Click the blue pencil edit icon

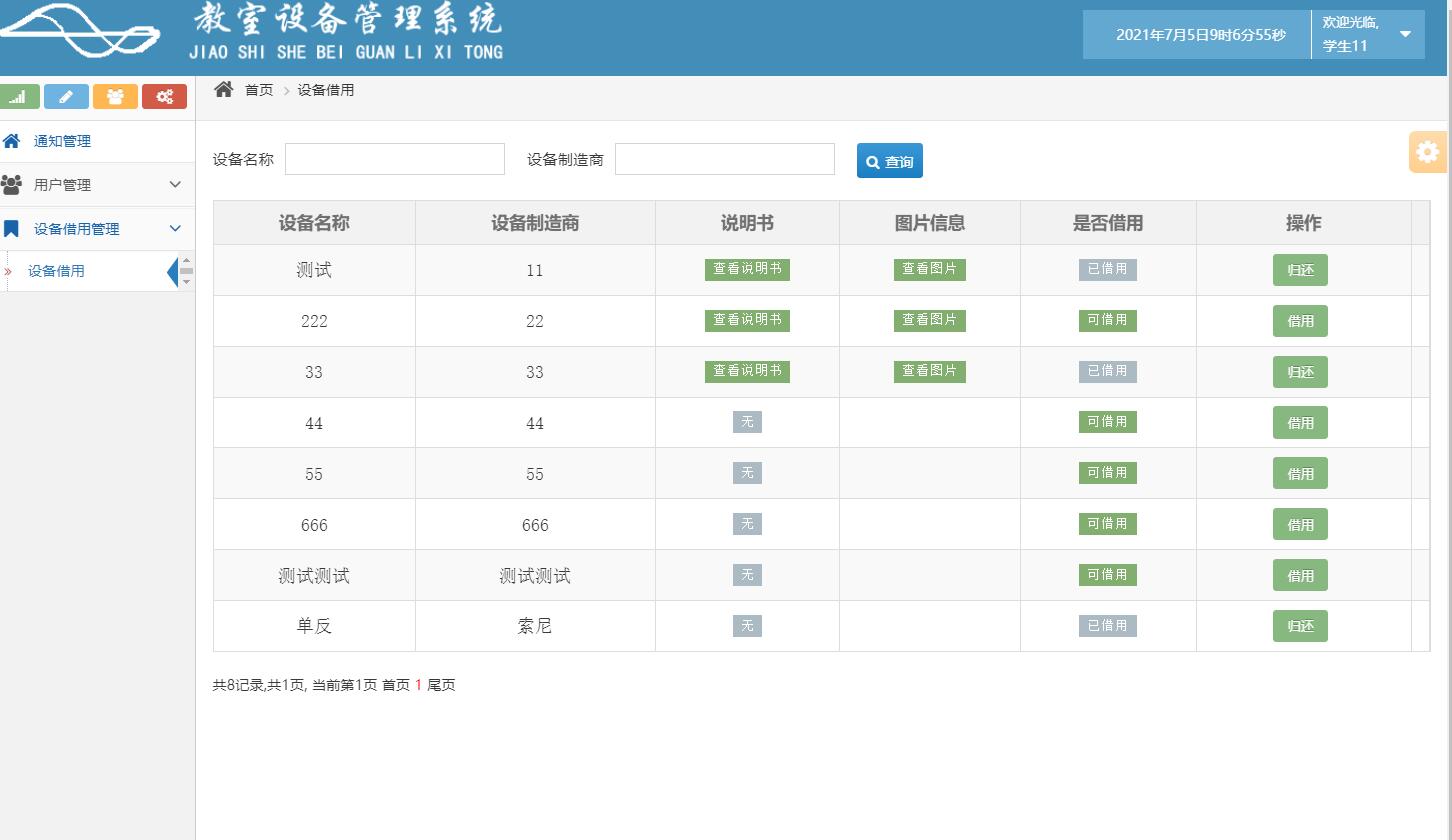click(67, 96)
